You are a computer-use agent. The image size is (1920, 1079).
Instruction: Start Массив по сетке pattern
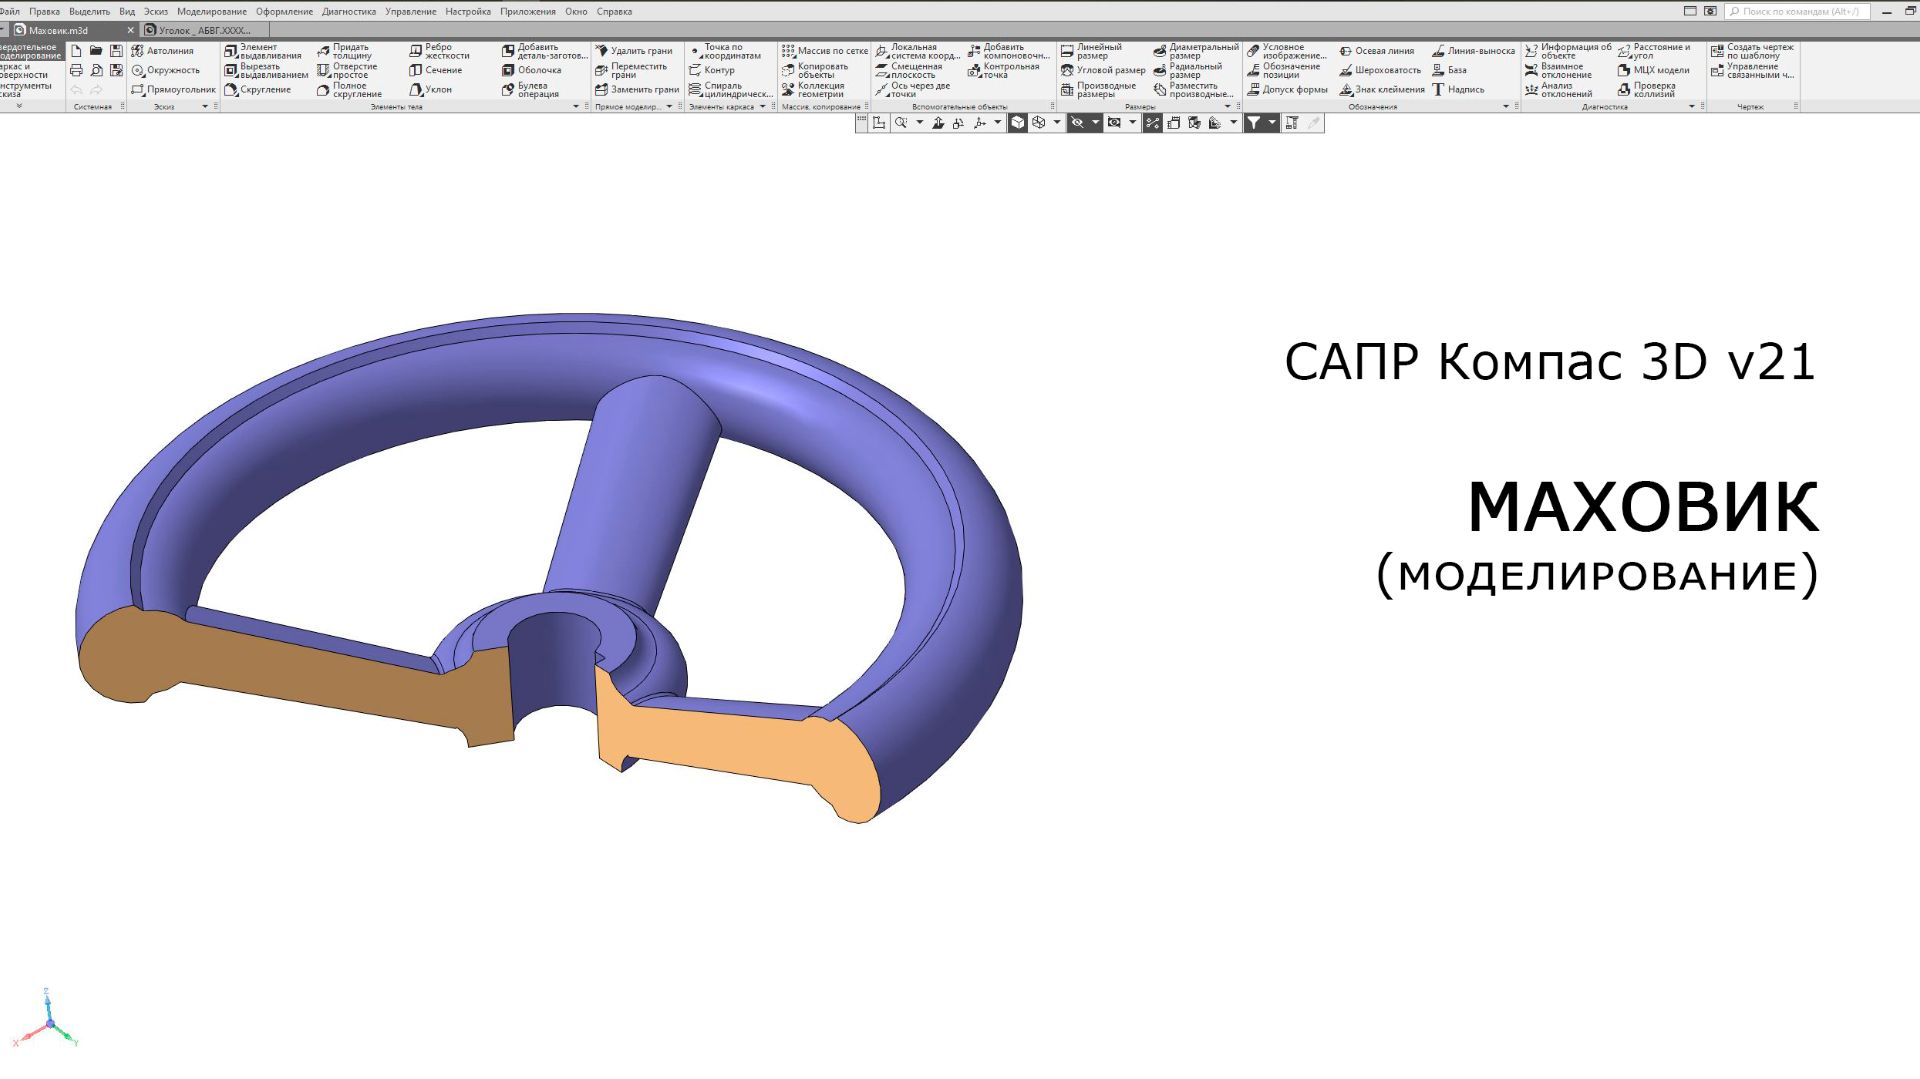pos(825,51)
